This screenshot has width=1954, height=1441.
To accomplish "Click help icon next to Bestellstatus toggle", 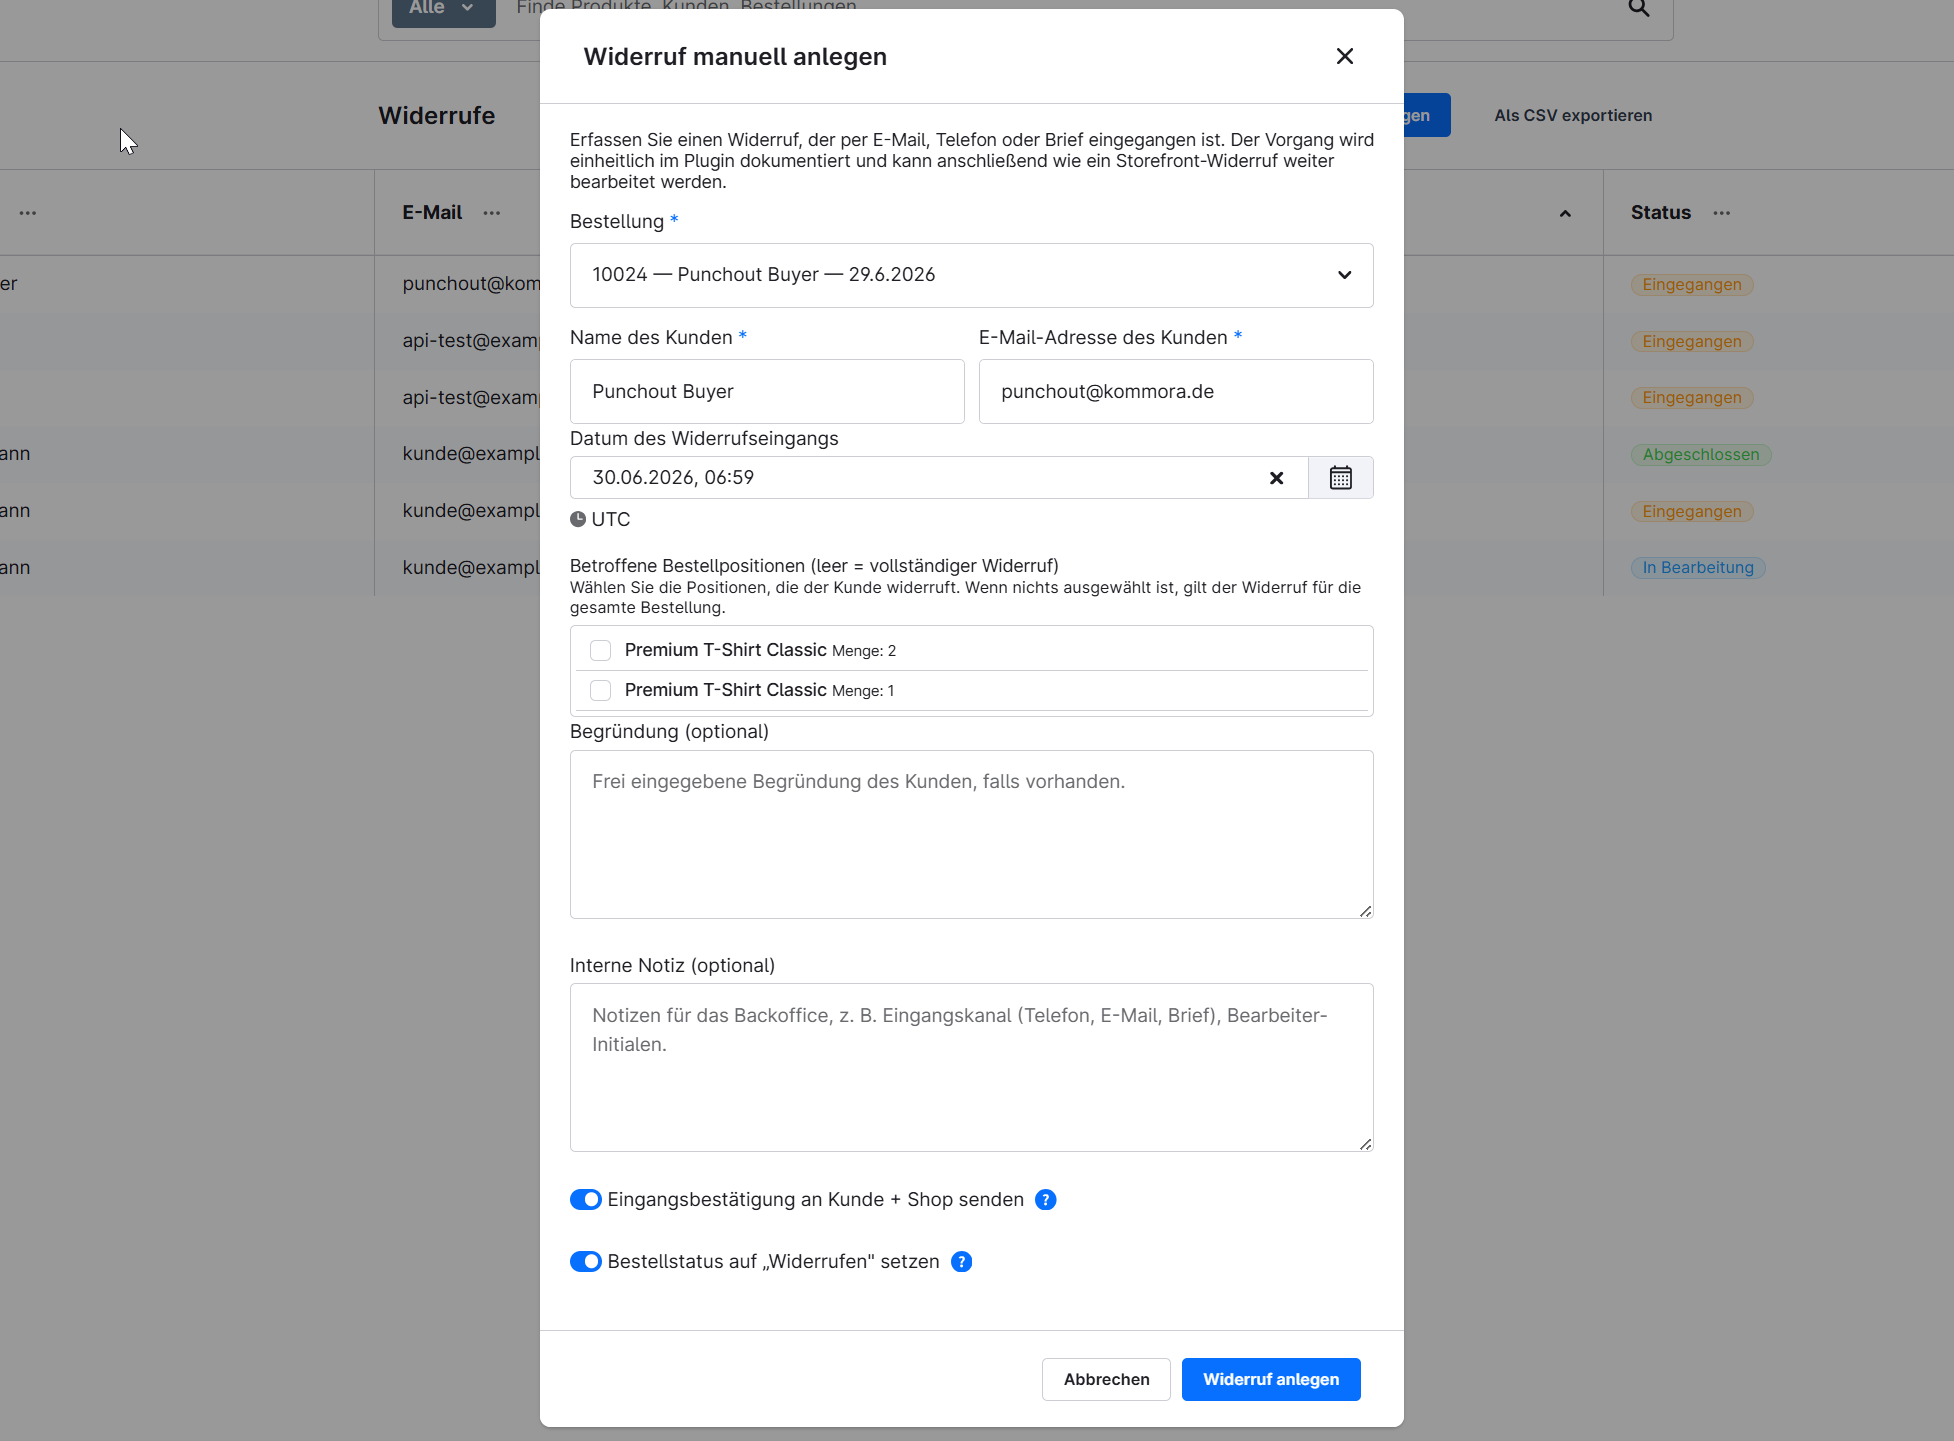I will 961,1262.
